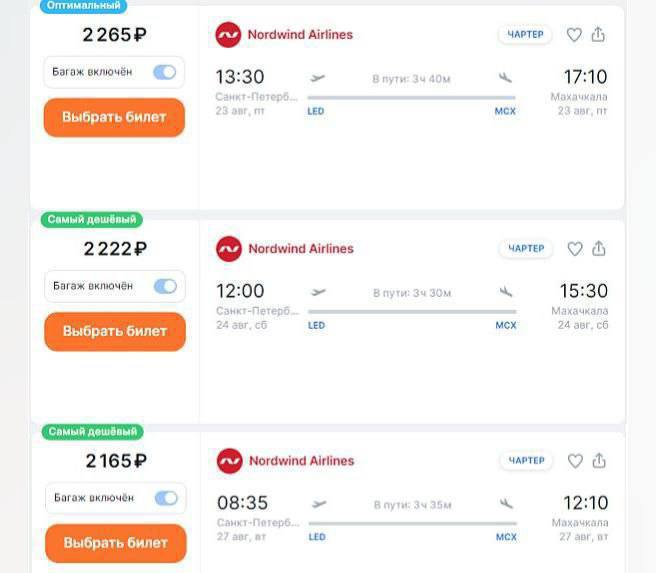The height and width of the screenshot is (573, 656).
Task: Click 'Самый дешёвый' tag above 2165₽
Action: [x=92, y=432]
